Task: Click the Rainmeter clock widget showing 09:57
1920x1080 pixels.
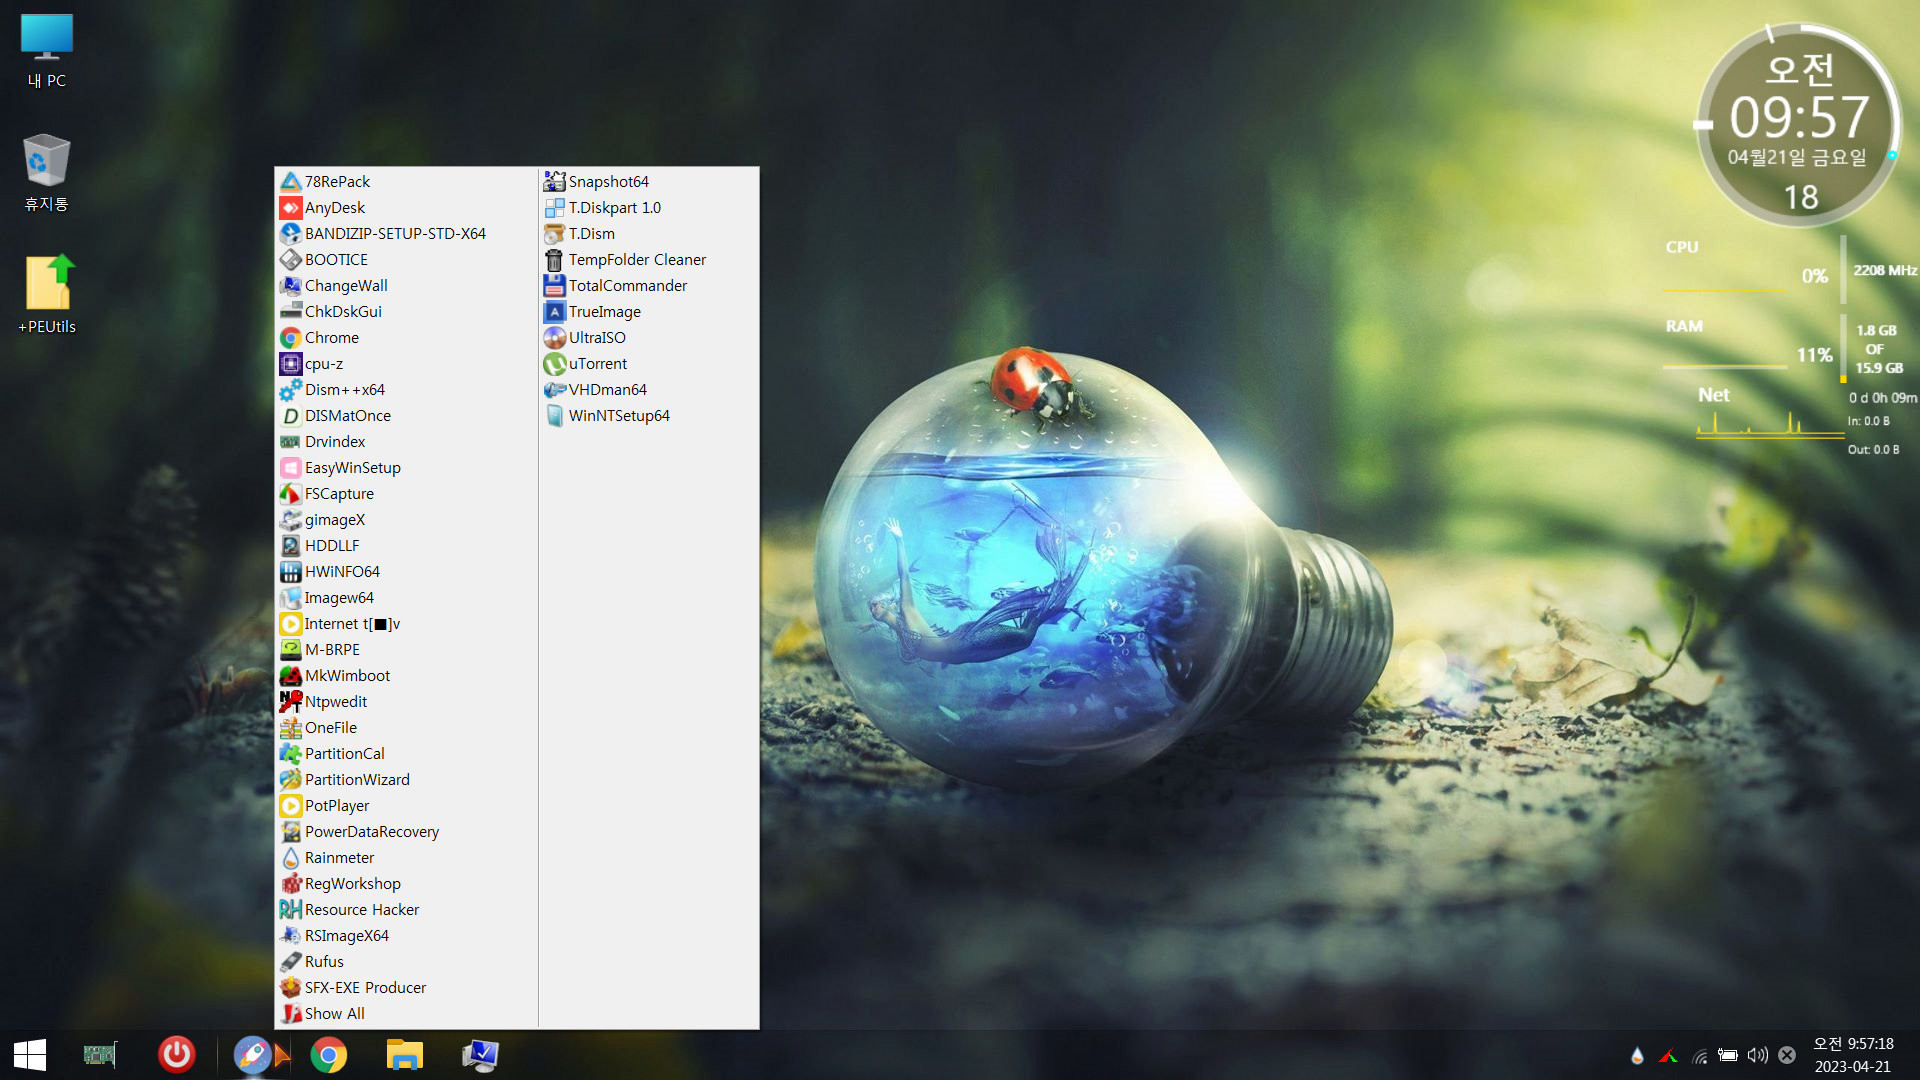Action: pyautogui.click(x=1798, y=125)
